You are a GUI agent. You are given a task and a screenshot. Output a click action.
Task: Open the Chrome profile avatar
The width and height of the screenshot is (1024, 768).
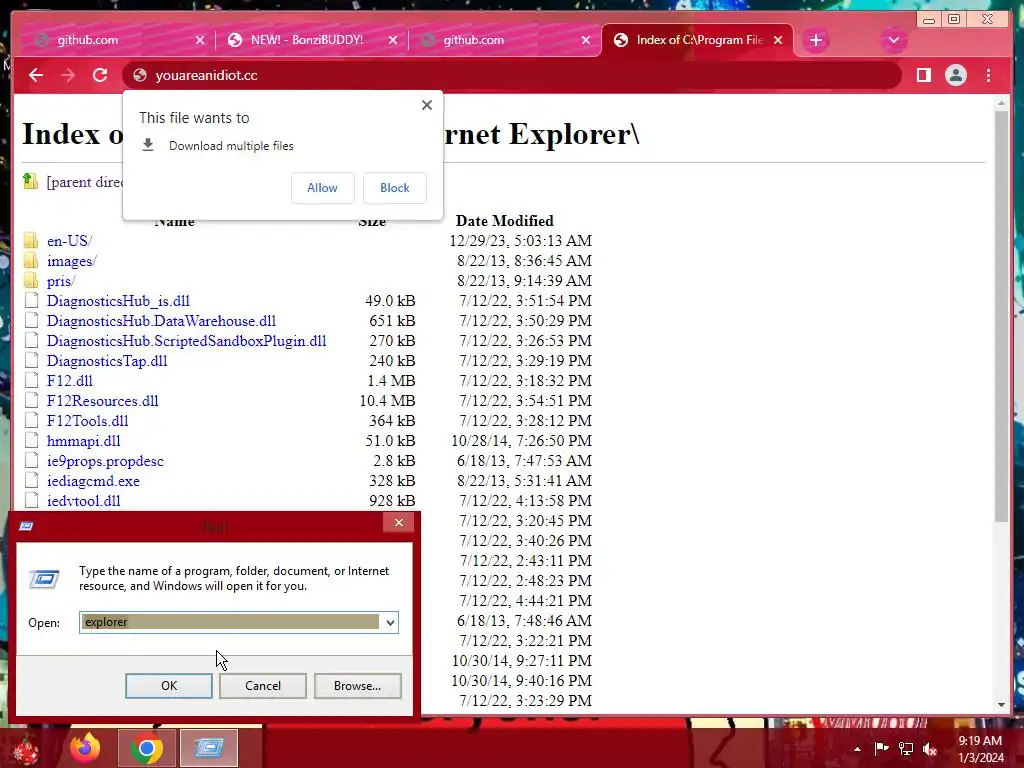tap(955, 75)
